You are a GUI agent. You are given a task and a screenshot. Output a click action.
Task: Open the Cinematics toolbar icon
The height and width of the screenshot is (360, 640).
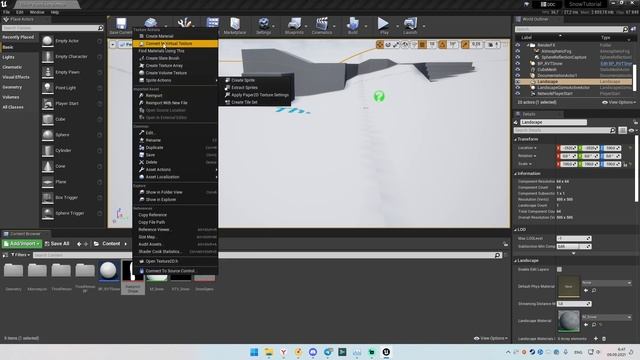pos(322,24)
